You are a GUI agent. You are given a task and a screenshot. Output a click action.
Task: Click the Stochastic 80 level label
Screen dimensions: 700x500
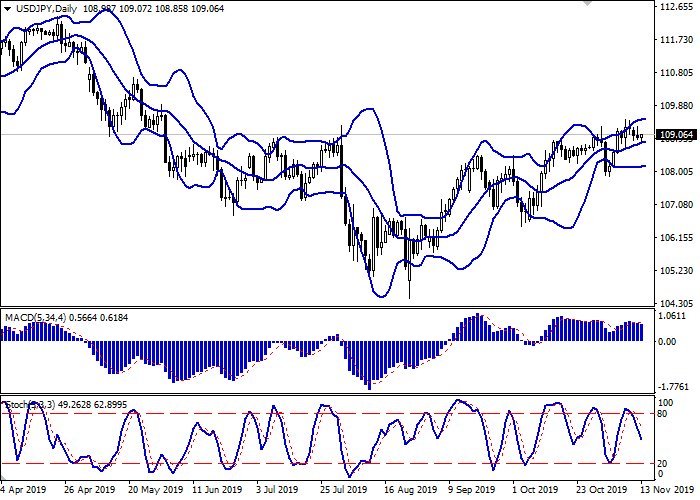(662, 412)
